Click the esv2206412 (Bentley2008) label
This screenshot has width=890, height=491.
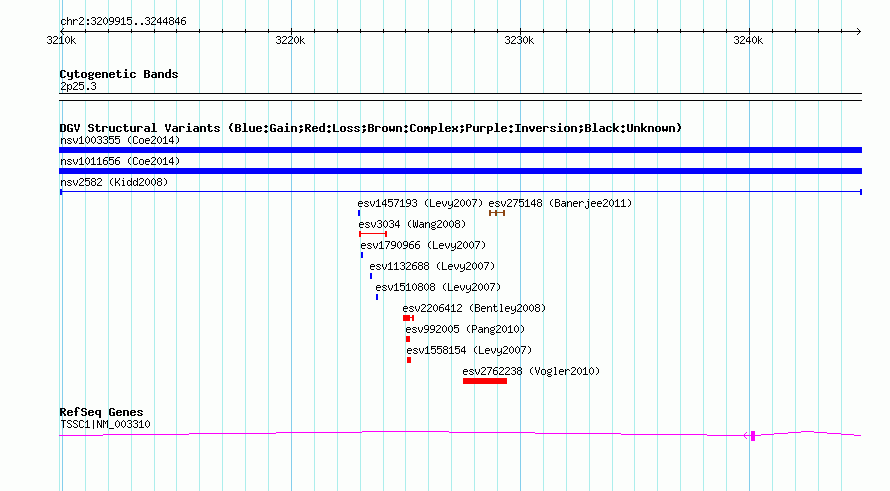pyautogui.click(x=474, y=308)
